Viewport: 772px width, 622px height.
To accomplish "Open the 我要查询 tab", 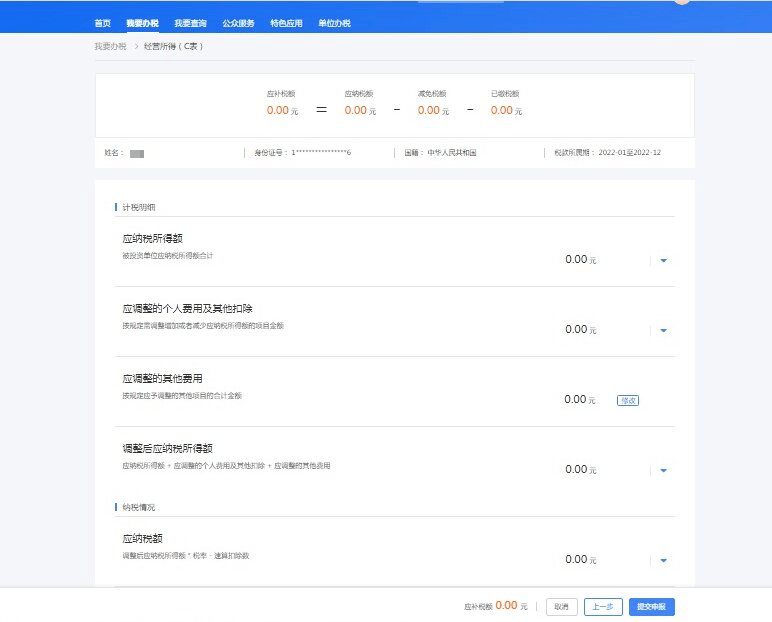I will tap(190, 23).
